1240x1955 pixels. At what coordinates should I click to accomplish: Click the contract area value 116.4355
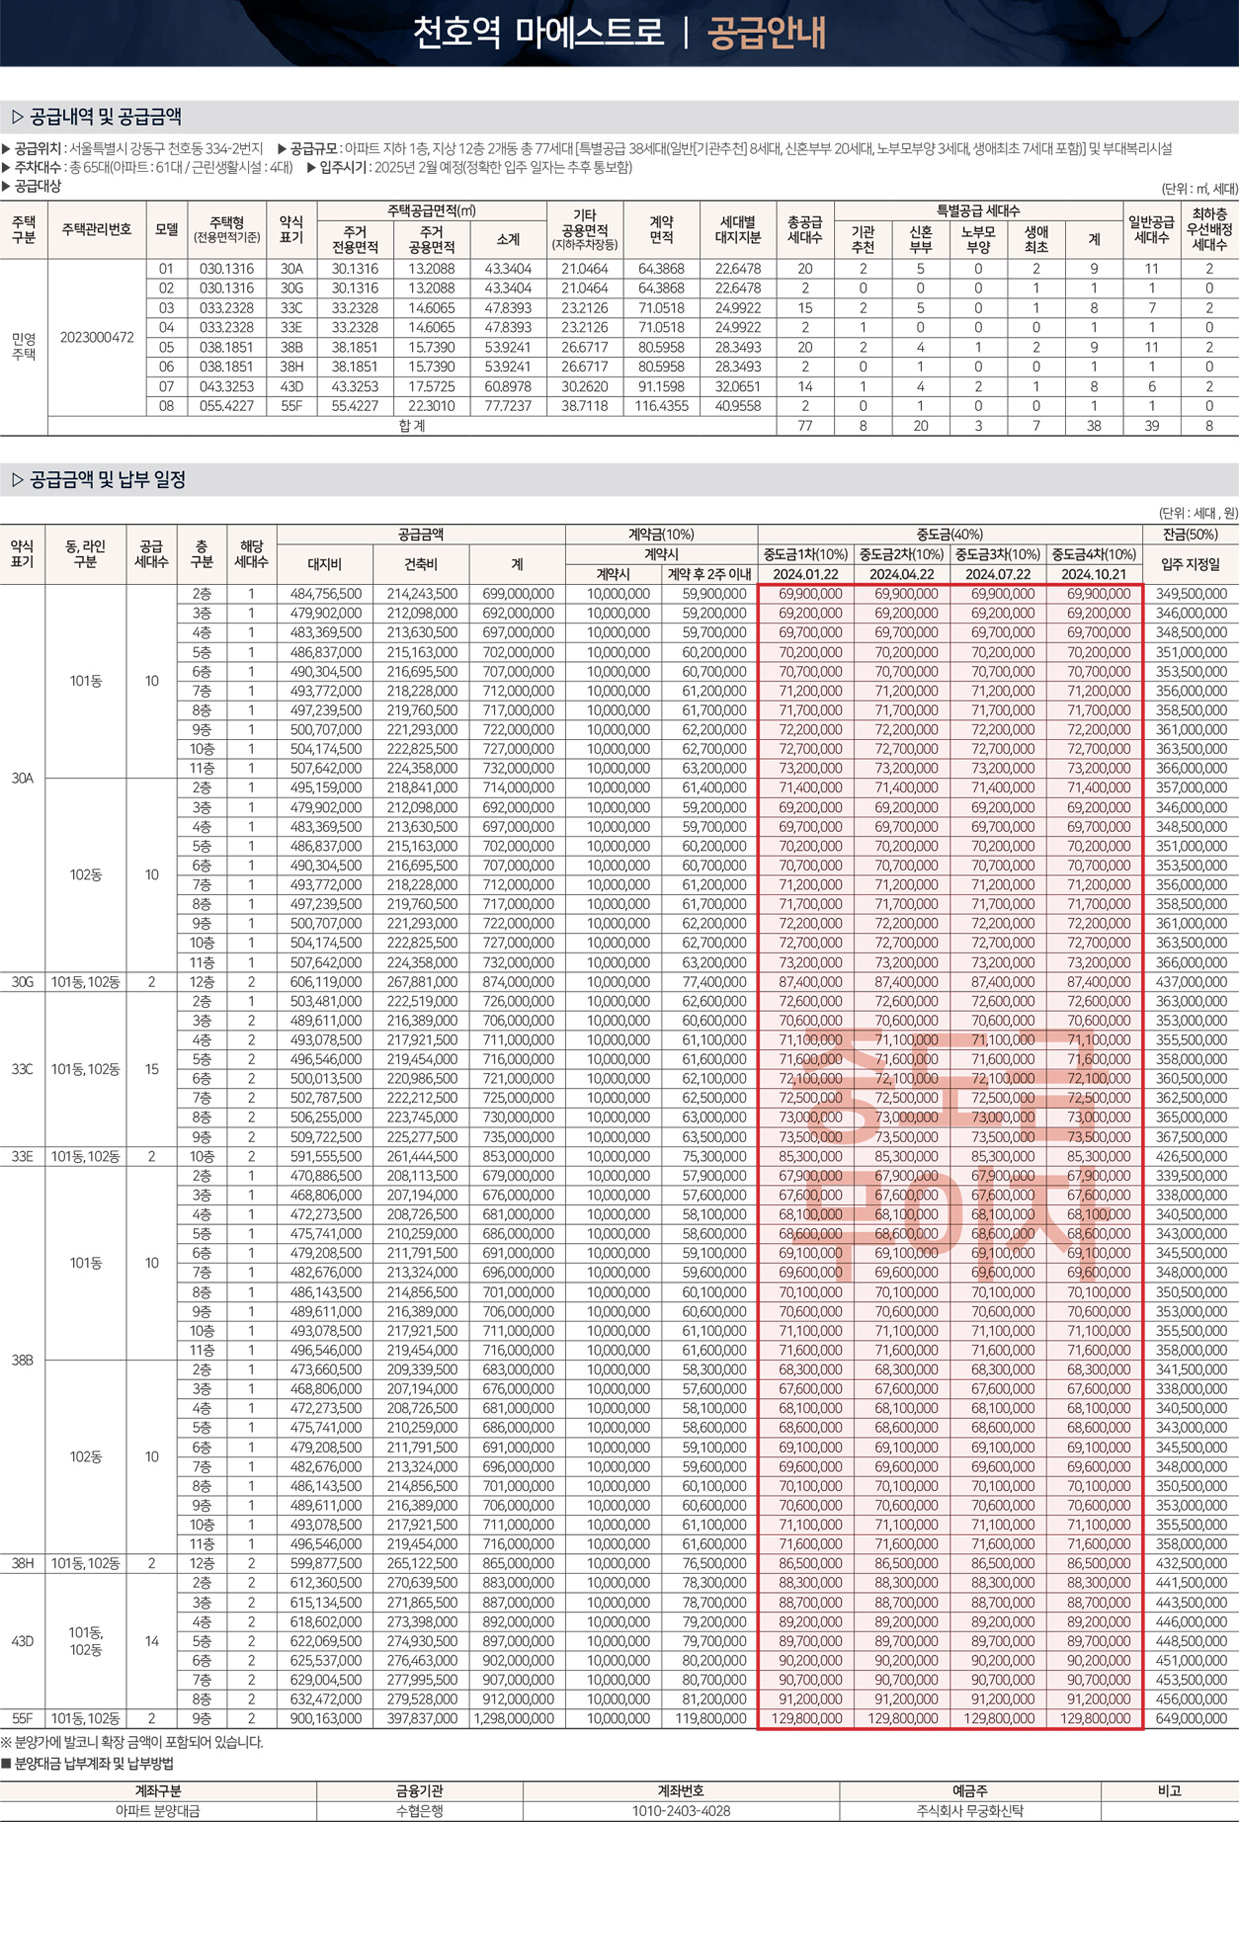click(661, 406)
